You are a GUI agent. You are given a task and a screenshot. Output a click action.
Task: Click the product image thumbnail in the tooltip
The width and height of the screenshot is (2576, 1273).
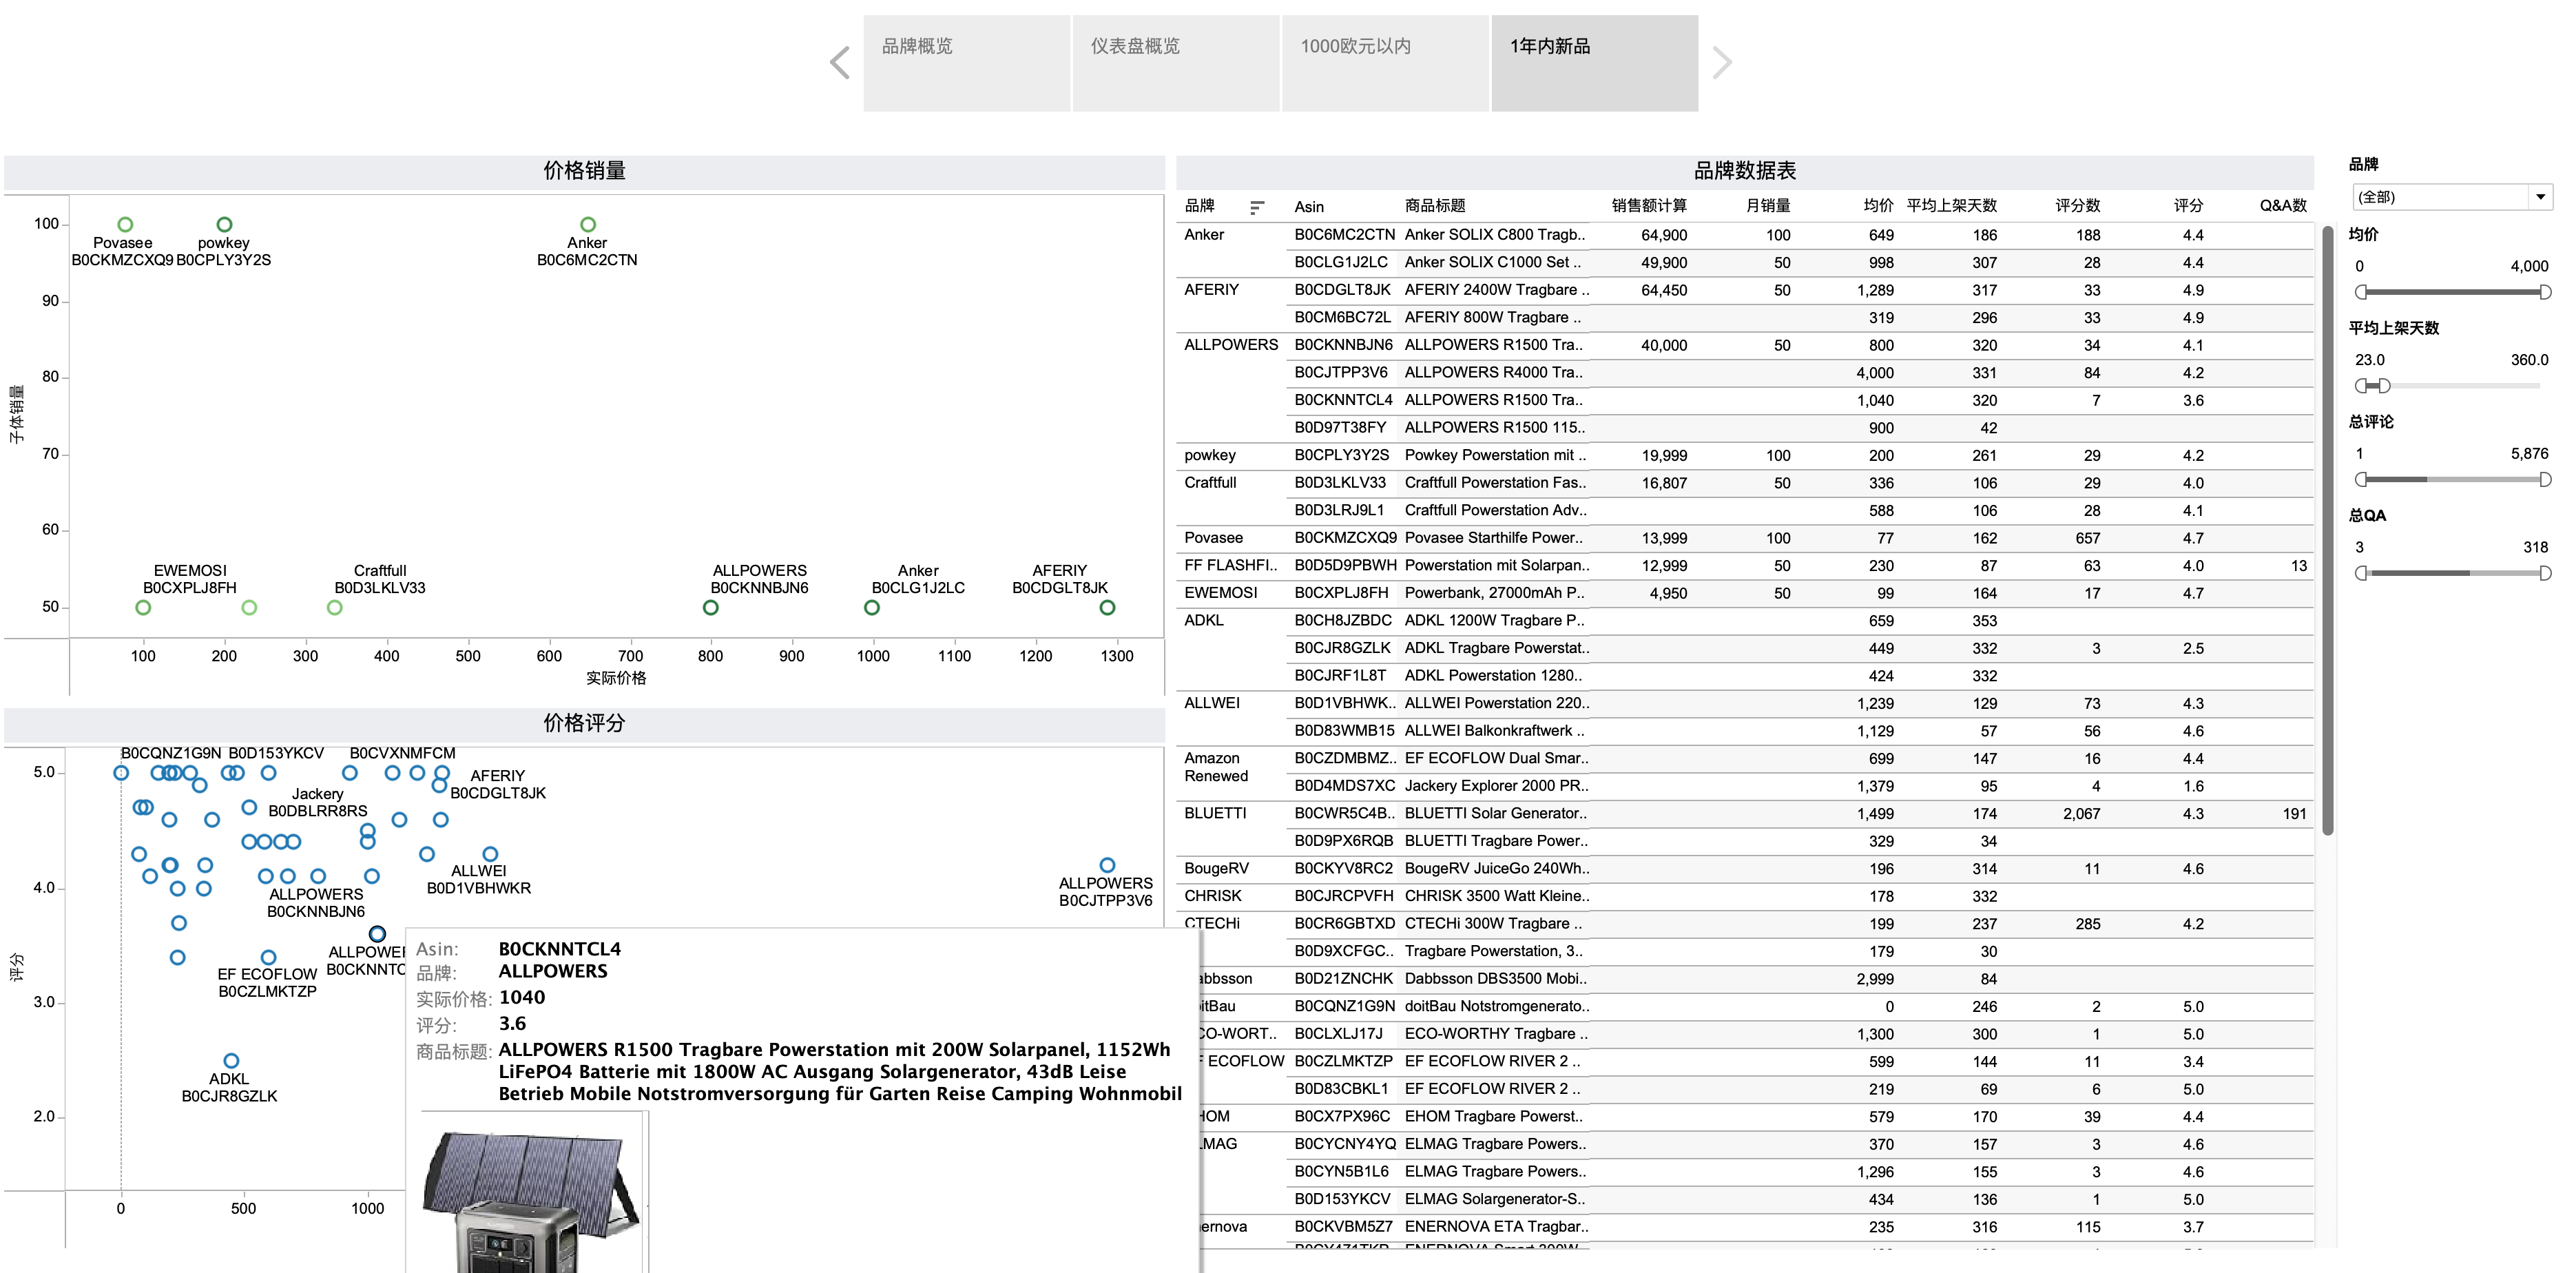pos(533,1193)
